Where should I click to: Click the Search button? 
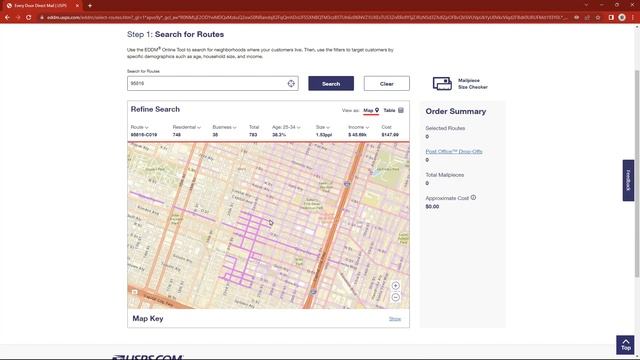[331, 83]
